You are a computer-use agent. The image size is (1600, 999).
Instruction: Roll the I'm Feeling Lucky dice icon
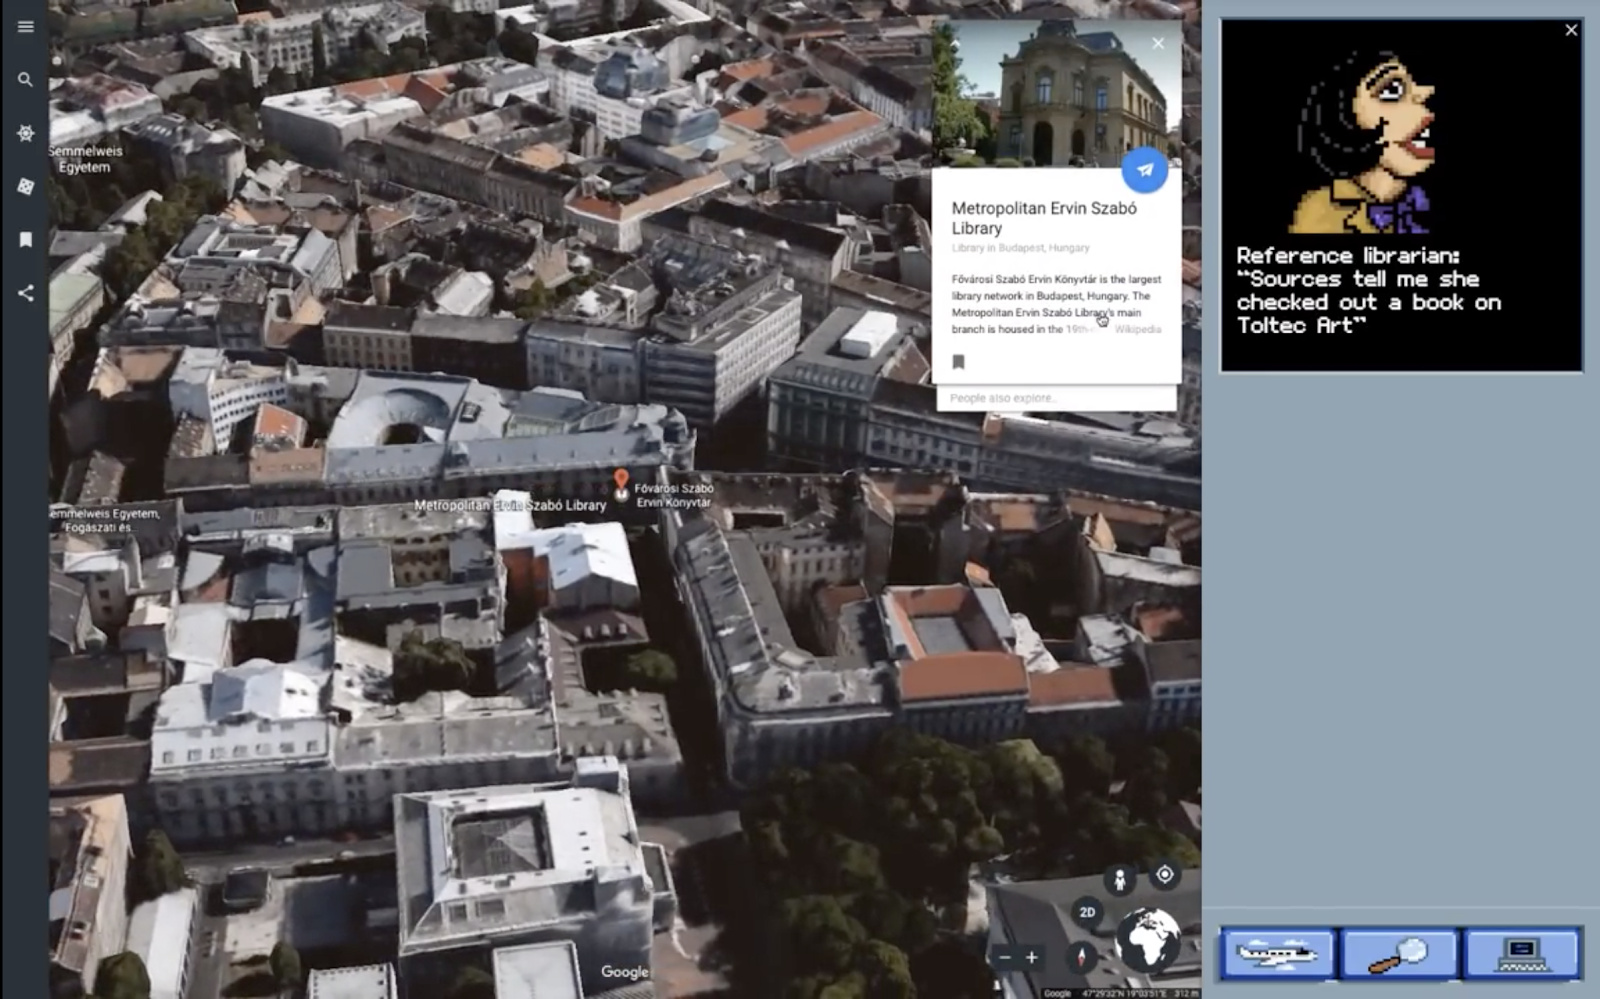coord(25,186)
